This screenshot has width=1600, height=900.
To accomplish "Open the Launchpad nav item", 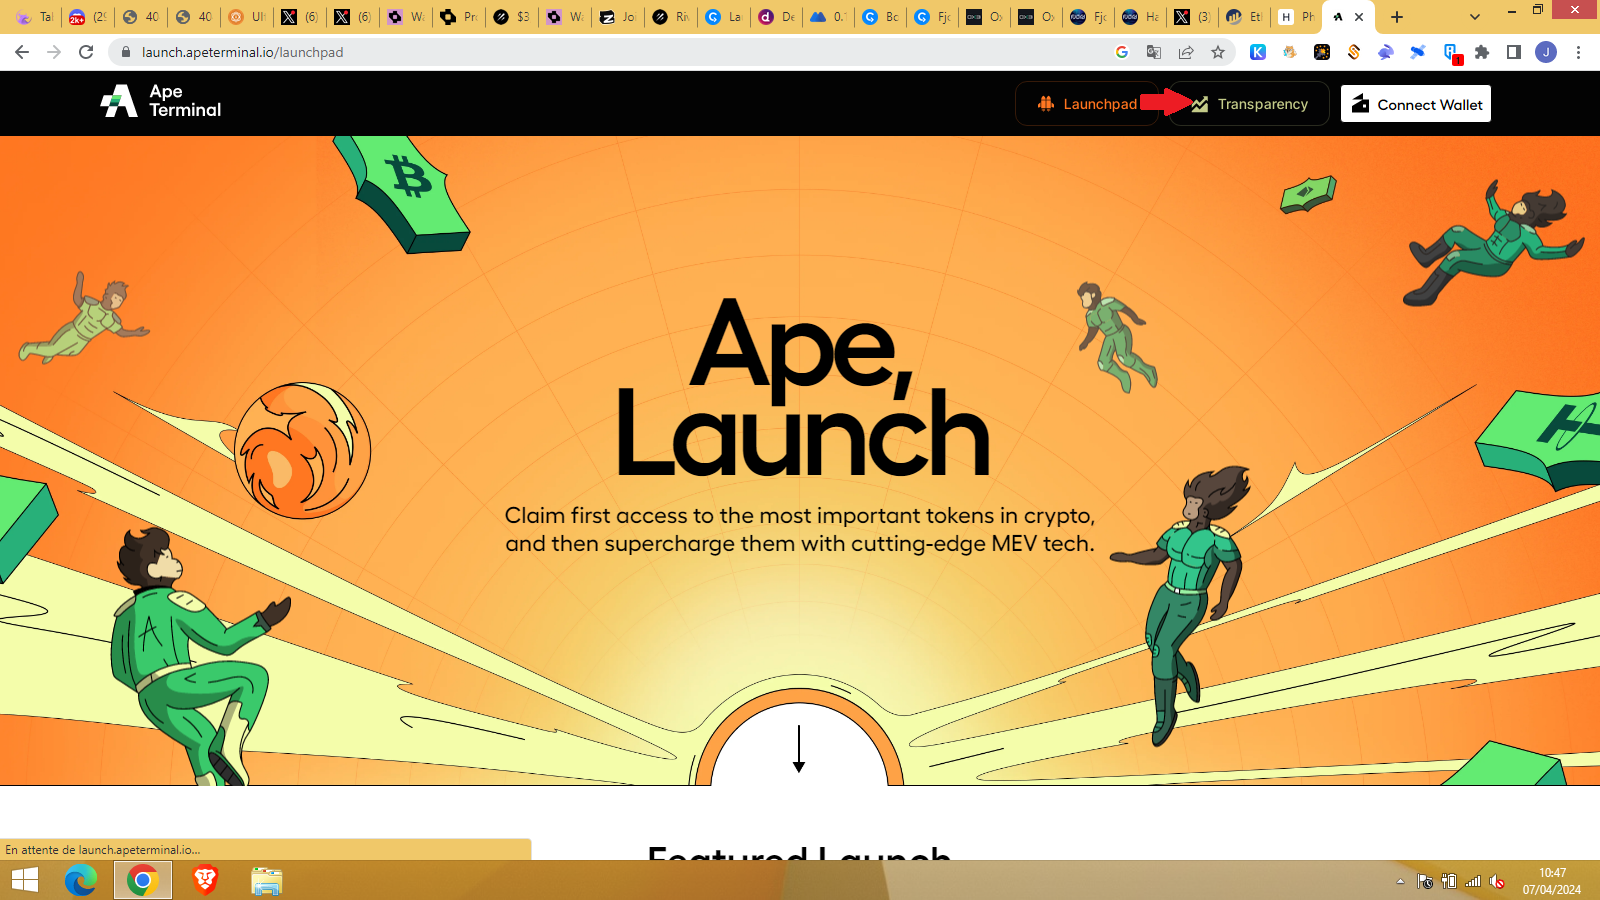I will pyautogui.click(x=1087, y=104).
